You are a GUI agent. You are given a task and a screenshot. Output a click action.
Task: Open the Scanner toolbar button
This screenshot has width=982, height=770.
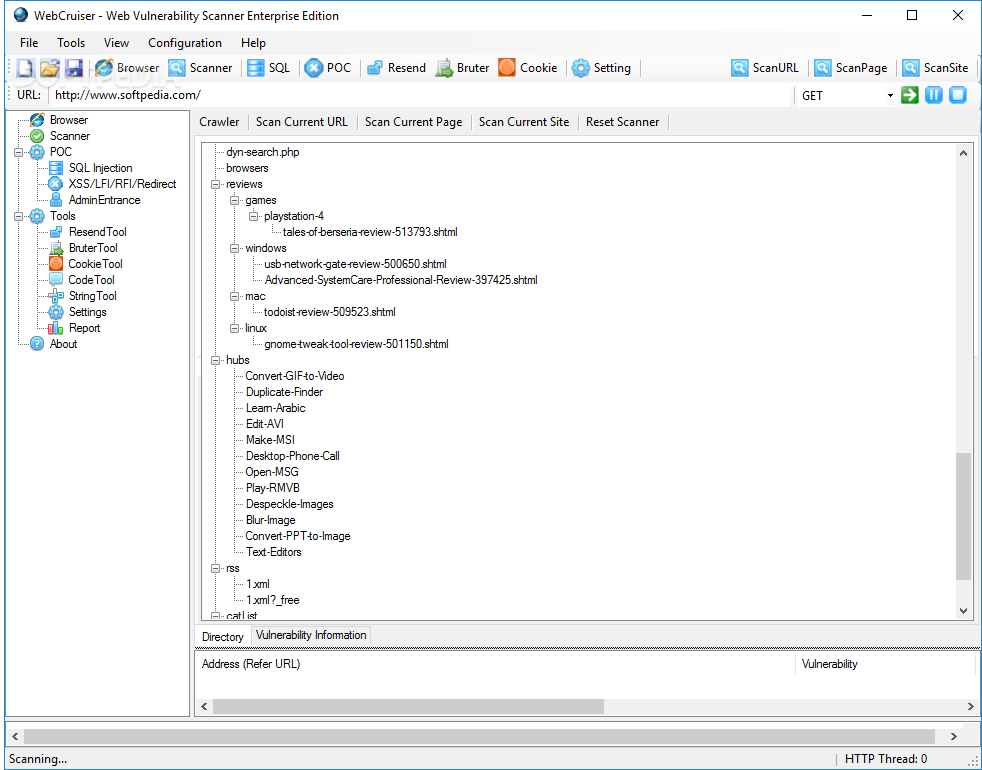[200, 68]
